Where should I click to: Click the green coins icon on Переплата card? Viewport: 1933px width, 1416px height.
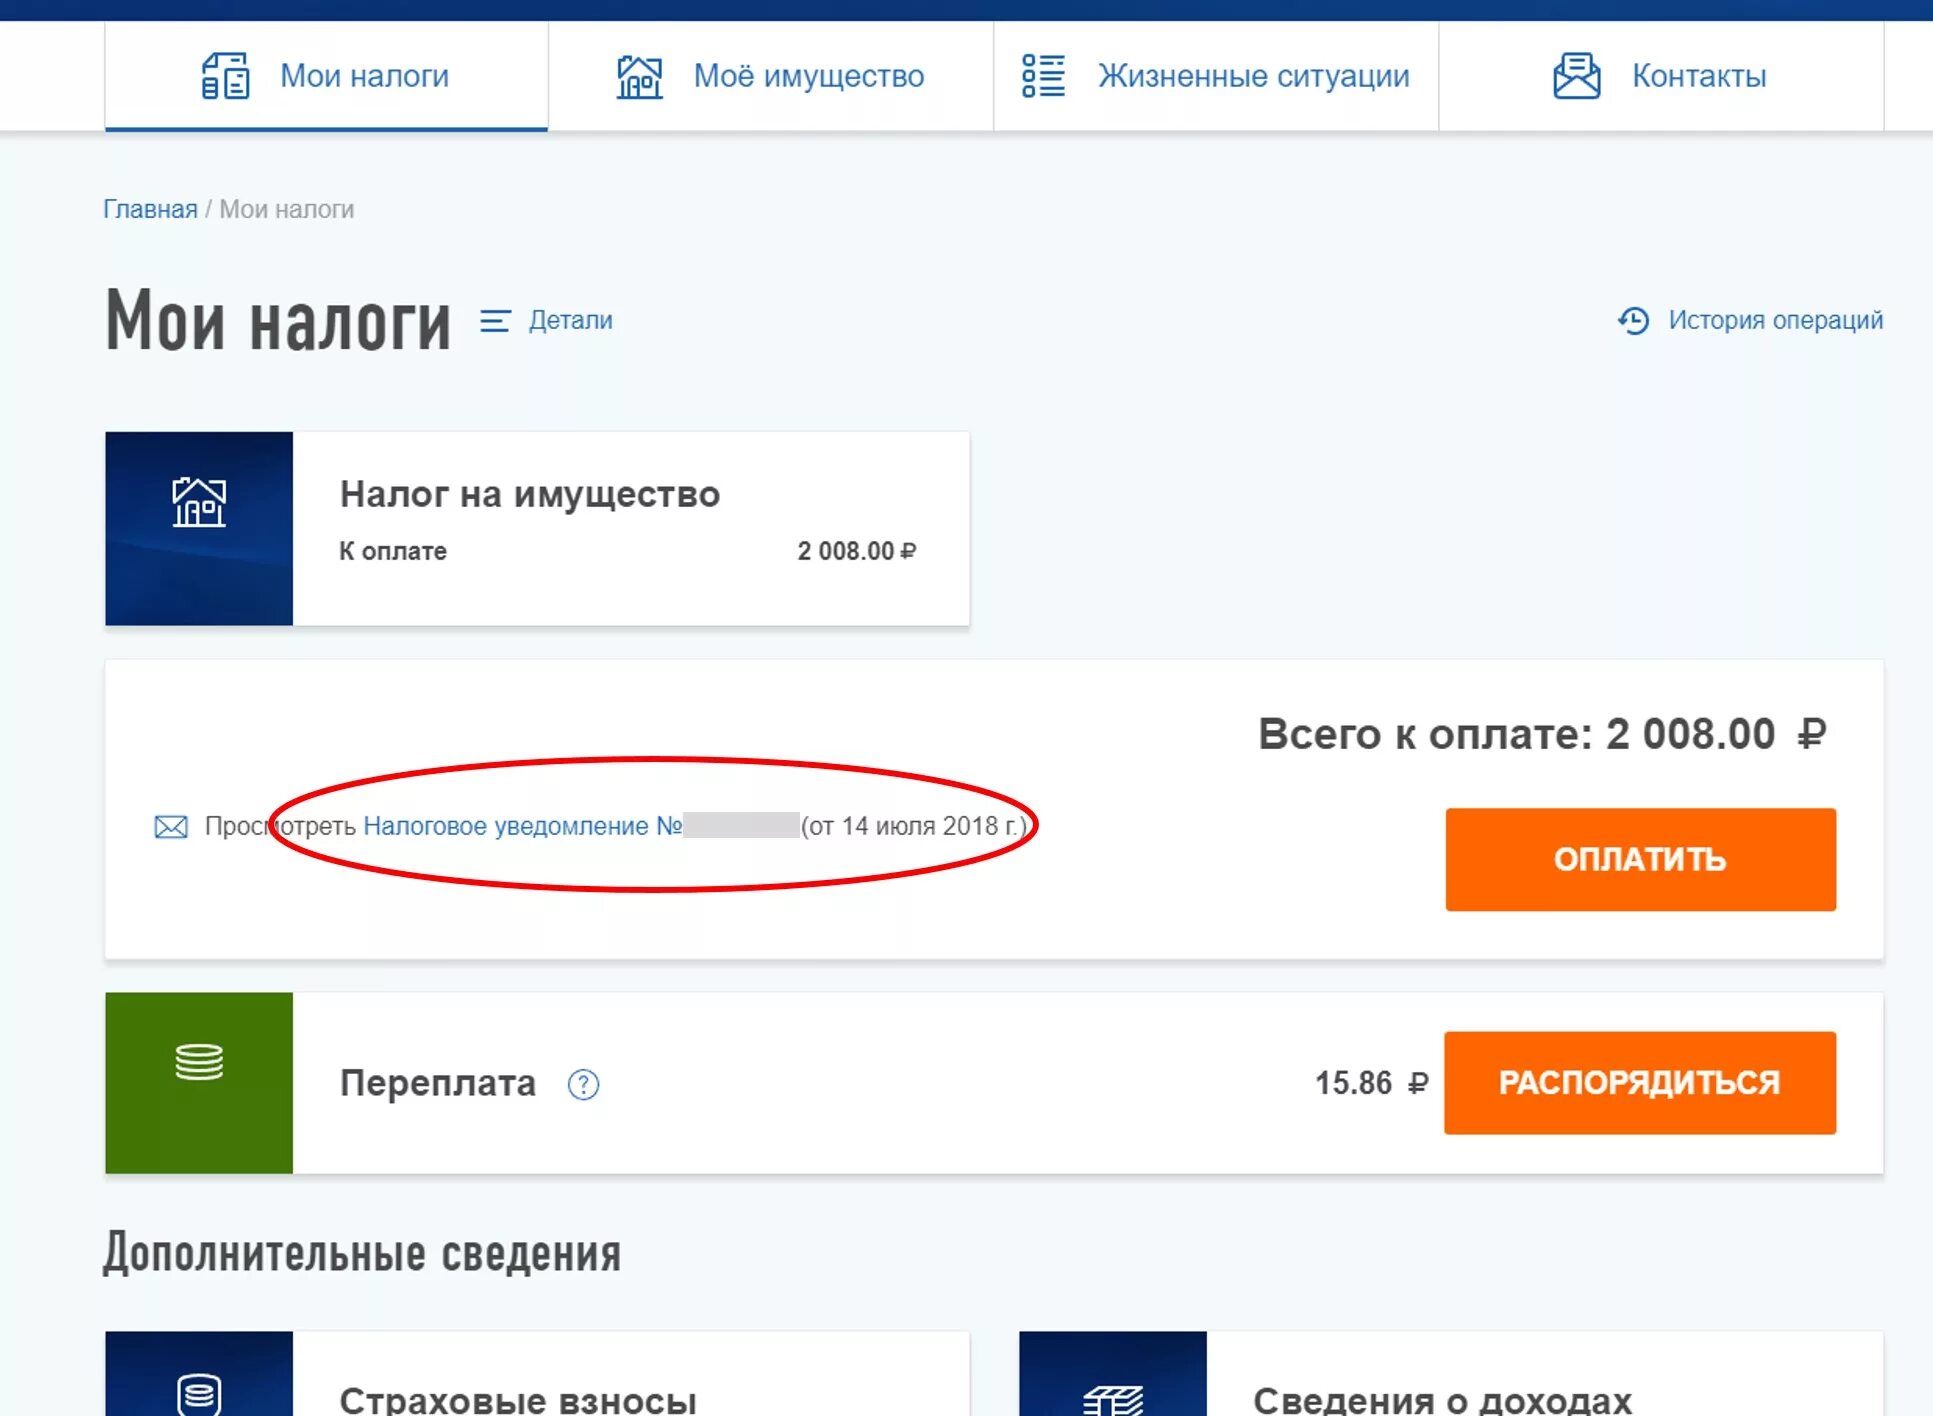(x=199, y=1061)
